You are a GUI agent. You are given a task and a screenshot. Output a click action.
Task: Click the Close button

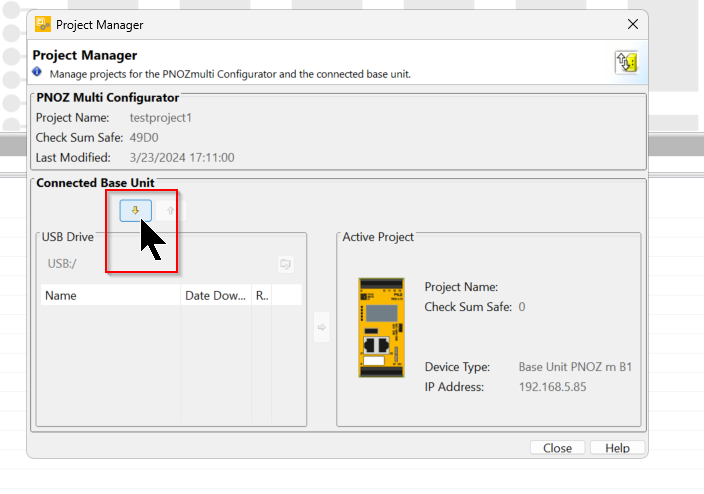pyautogui.click(x=557, y=448)
